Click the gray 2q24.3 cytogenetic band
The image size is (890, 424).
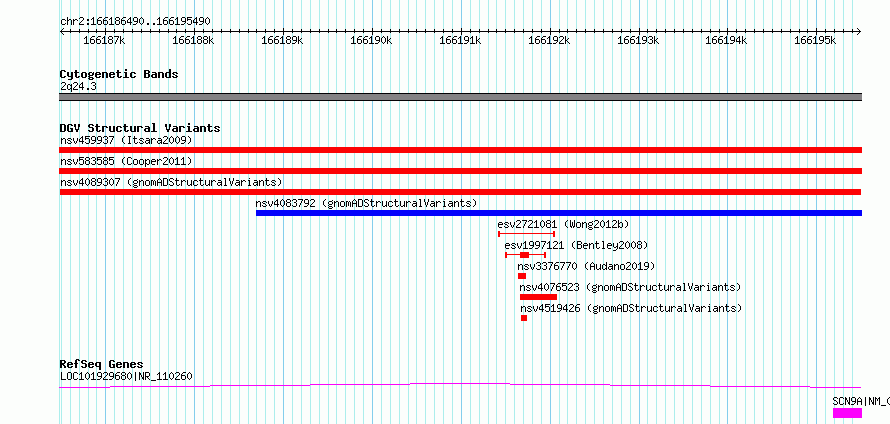pos(460,97)
